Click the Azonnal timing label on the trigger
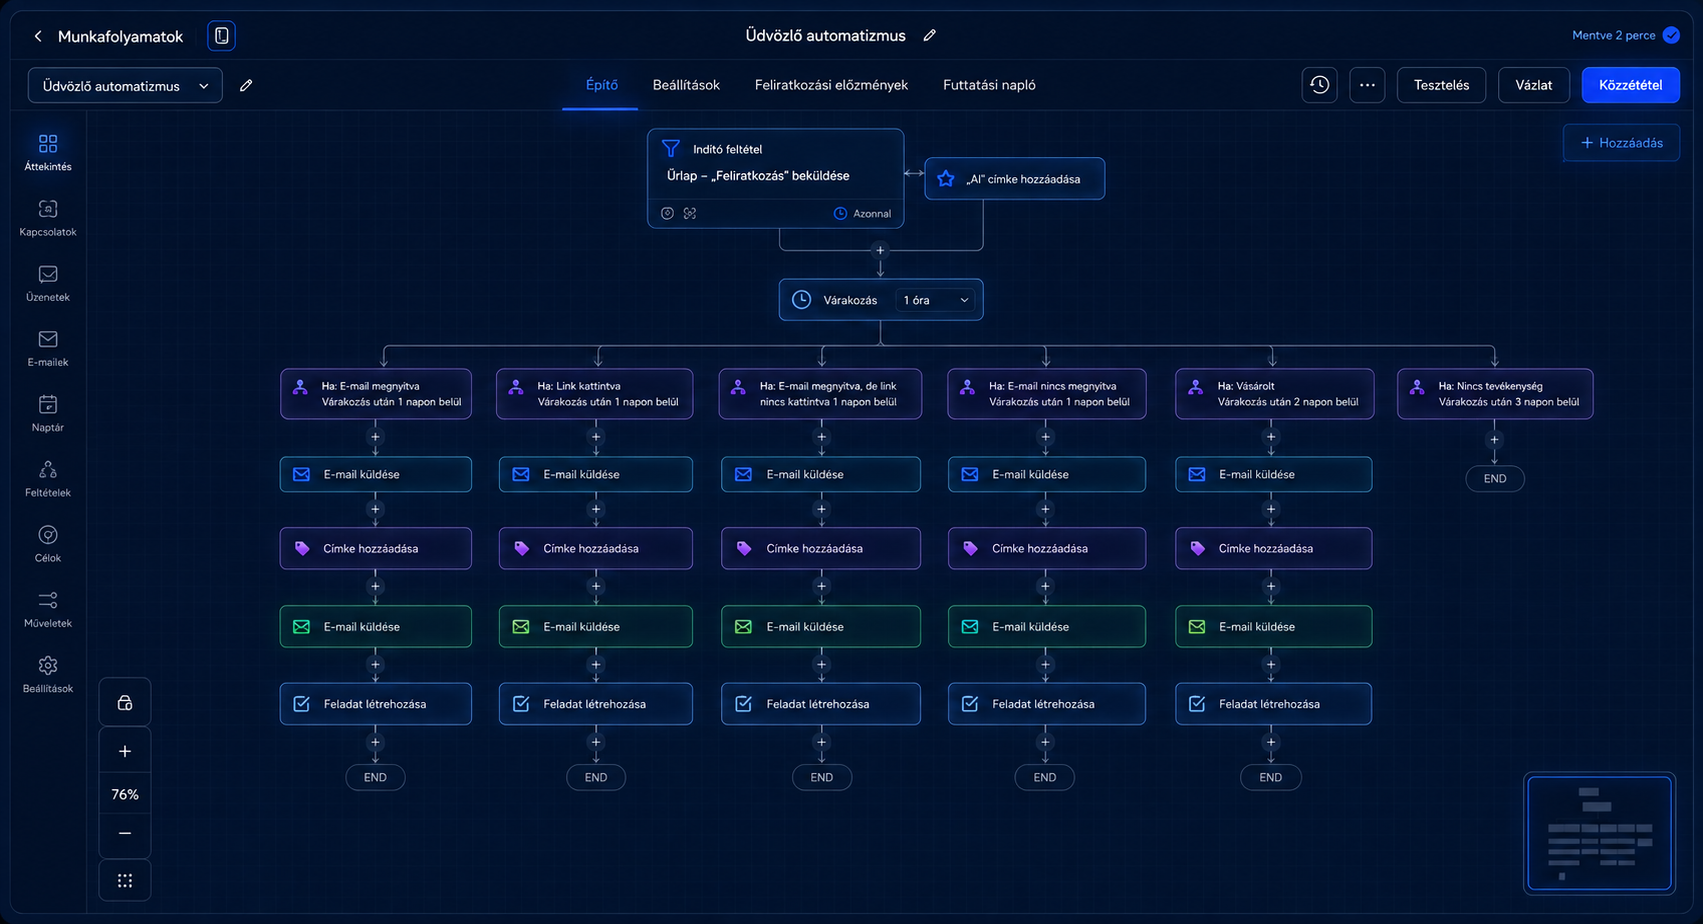The image size is (1703, 924). (862, 213)
